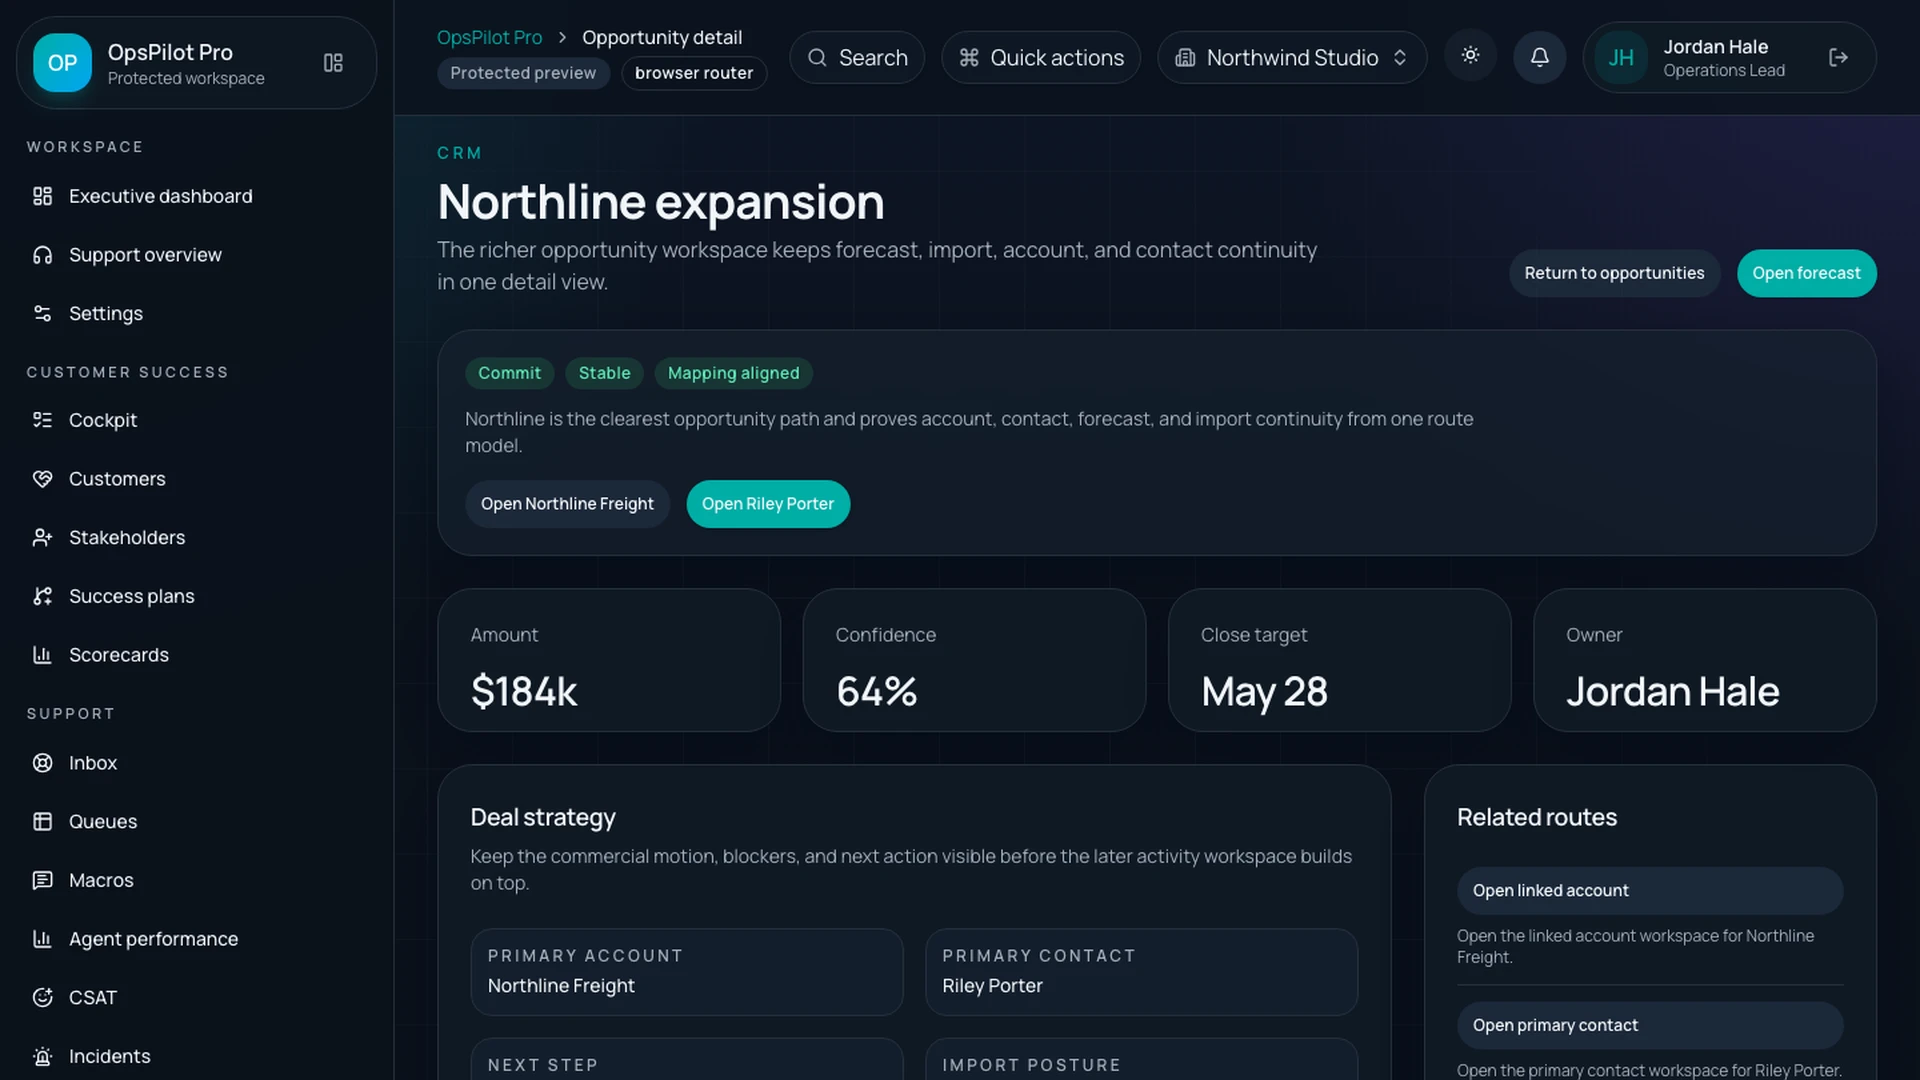Click the JH user avatar

click(1621, 58)
